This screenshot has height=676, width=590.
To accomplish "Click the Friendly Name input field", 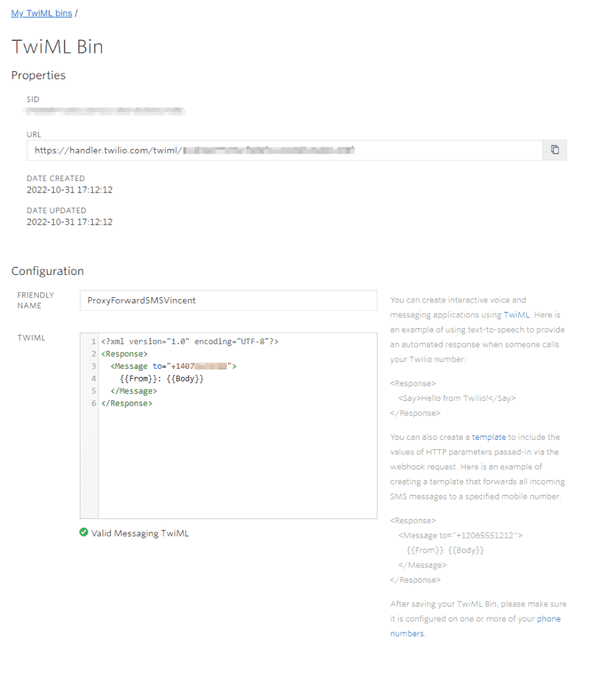I will point(228,300).
